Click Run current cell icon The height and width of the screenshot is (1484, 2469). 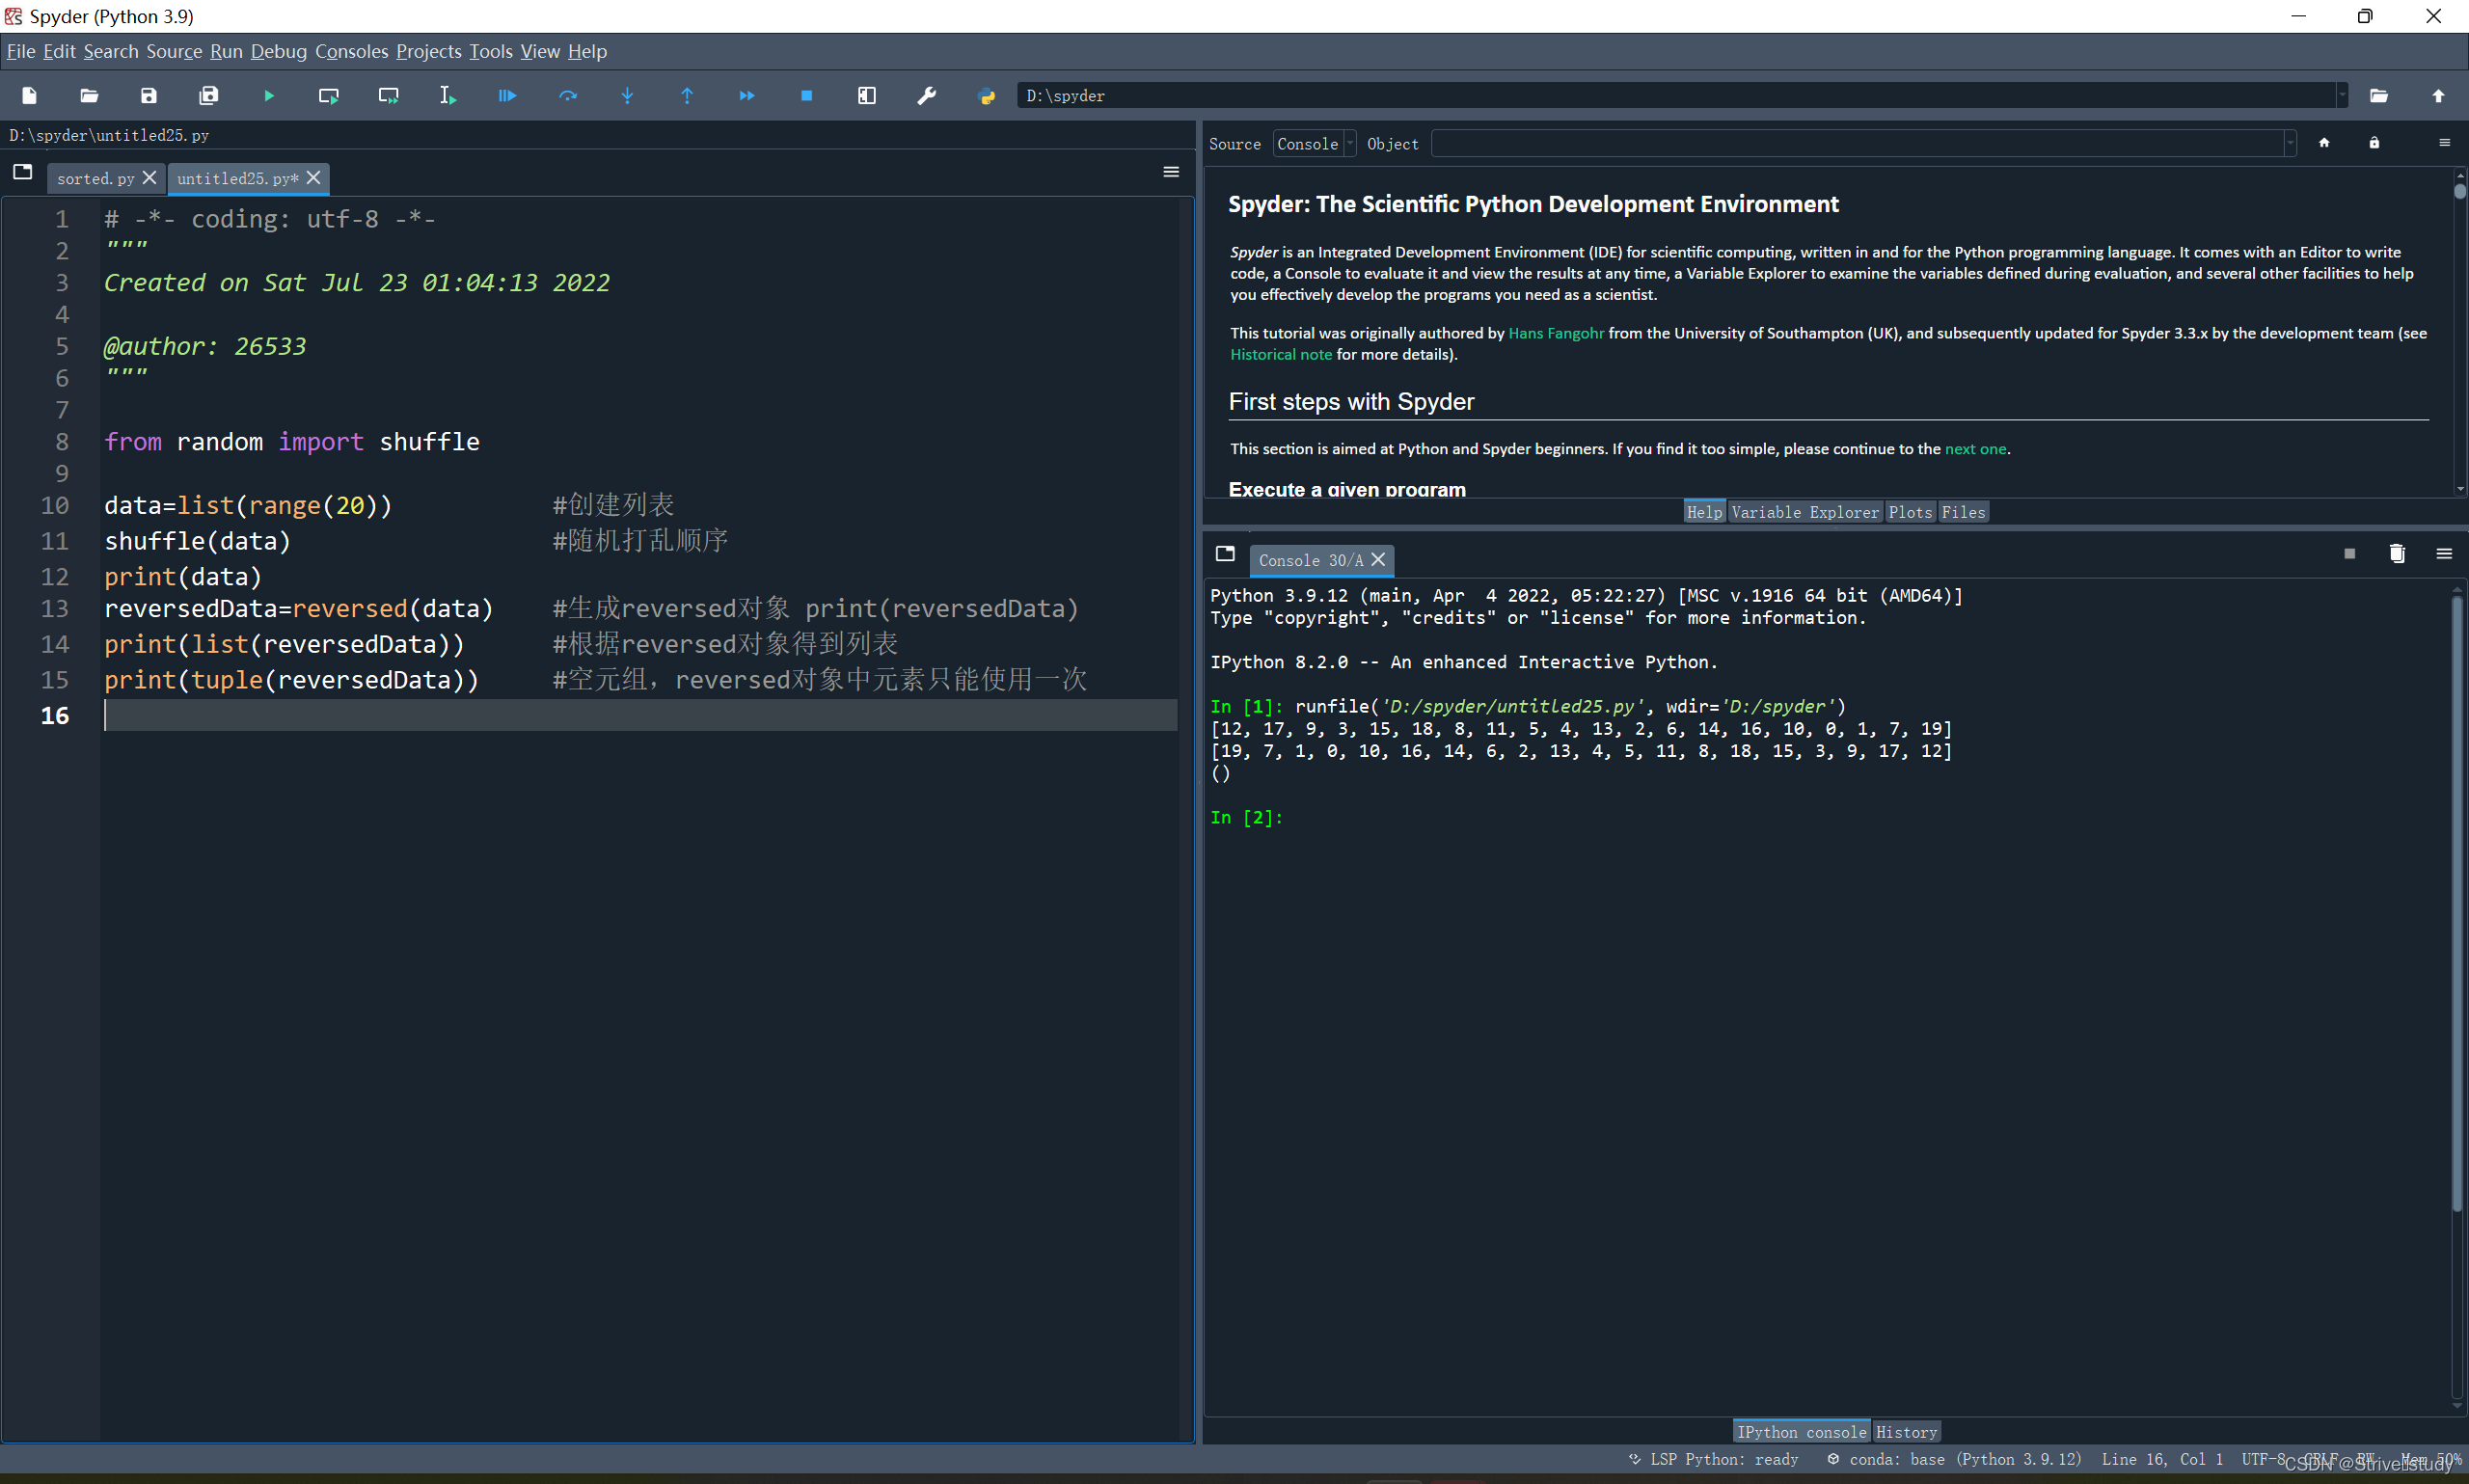pyautogui.click(x=328, y=96)
